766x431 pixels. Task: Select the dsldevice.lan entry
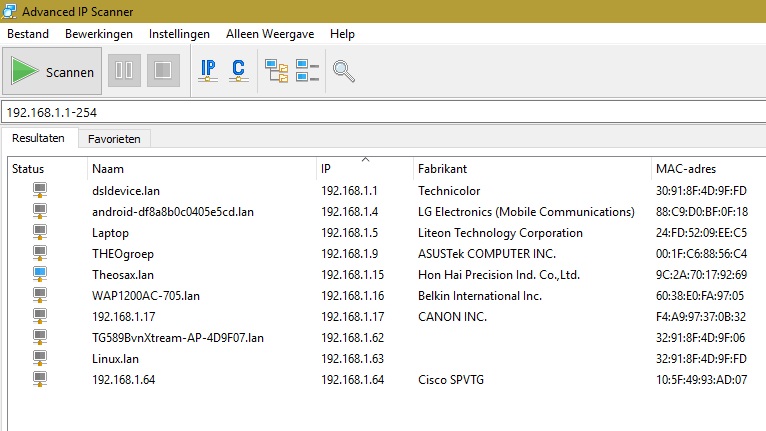126,191
